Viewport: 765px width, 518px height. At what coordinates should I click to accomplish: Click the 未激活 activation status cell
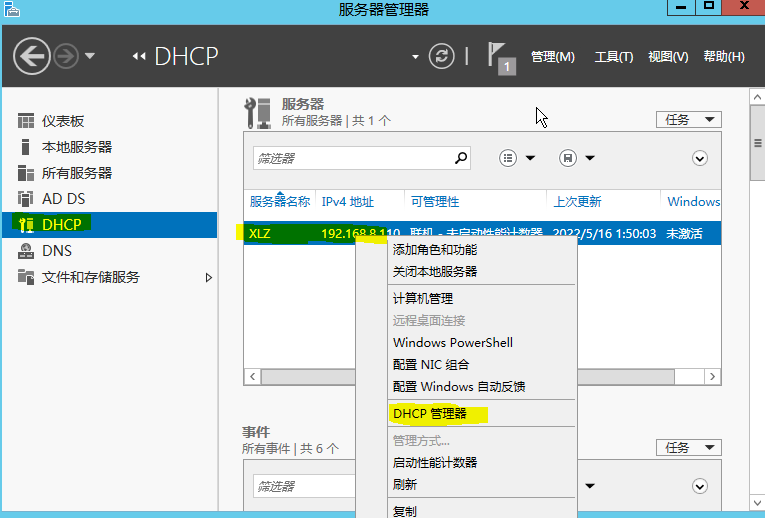point(684,234)
